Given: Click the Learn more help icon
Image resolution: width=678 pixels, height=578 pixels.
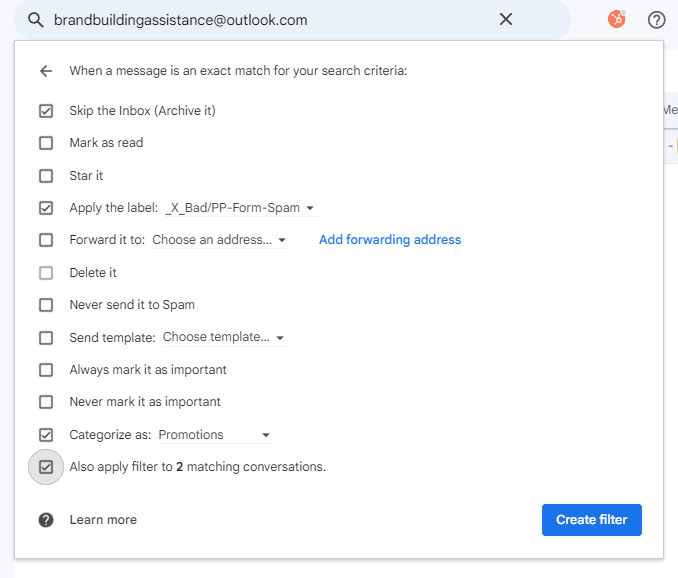Looking at the screenshot, I should [x=45, y=520].
